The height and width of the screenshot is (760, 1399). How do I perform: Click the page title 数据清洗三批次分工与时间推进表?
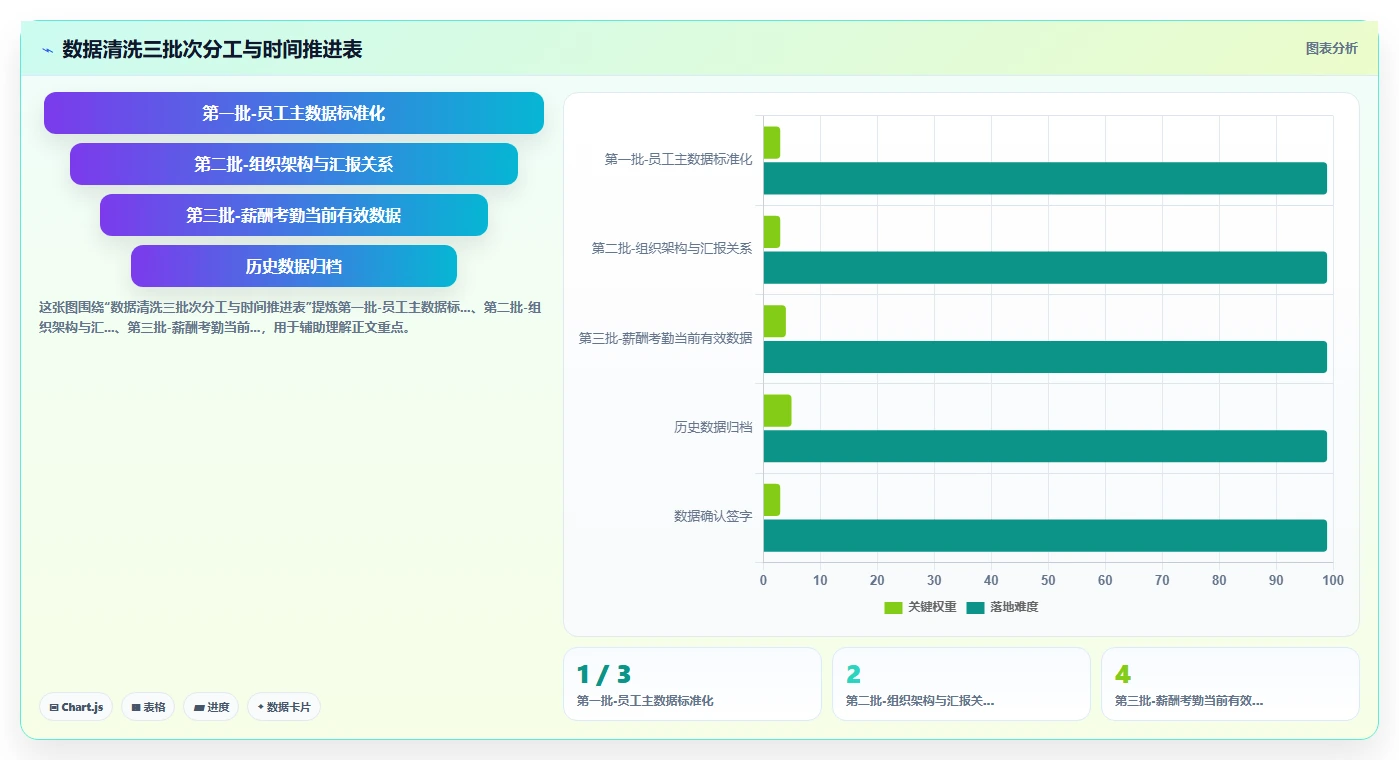click(212, 49)
